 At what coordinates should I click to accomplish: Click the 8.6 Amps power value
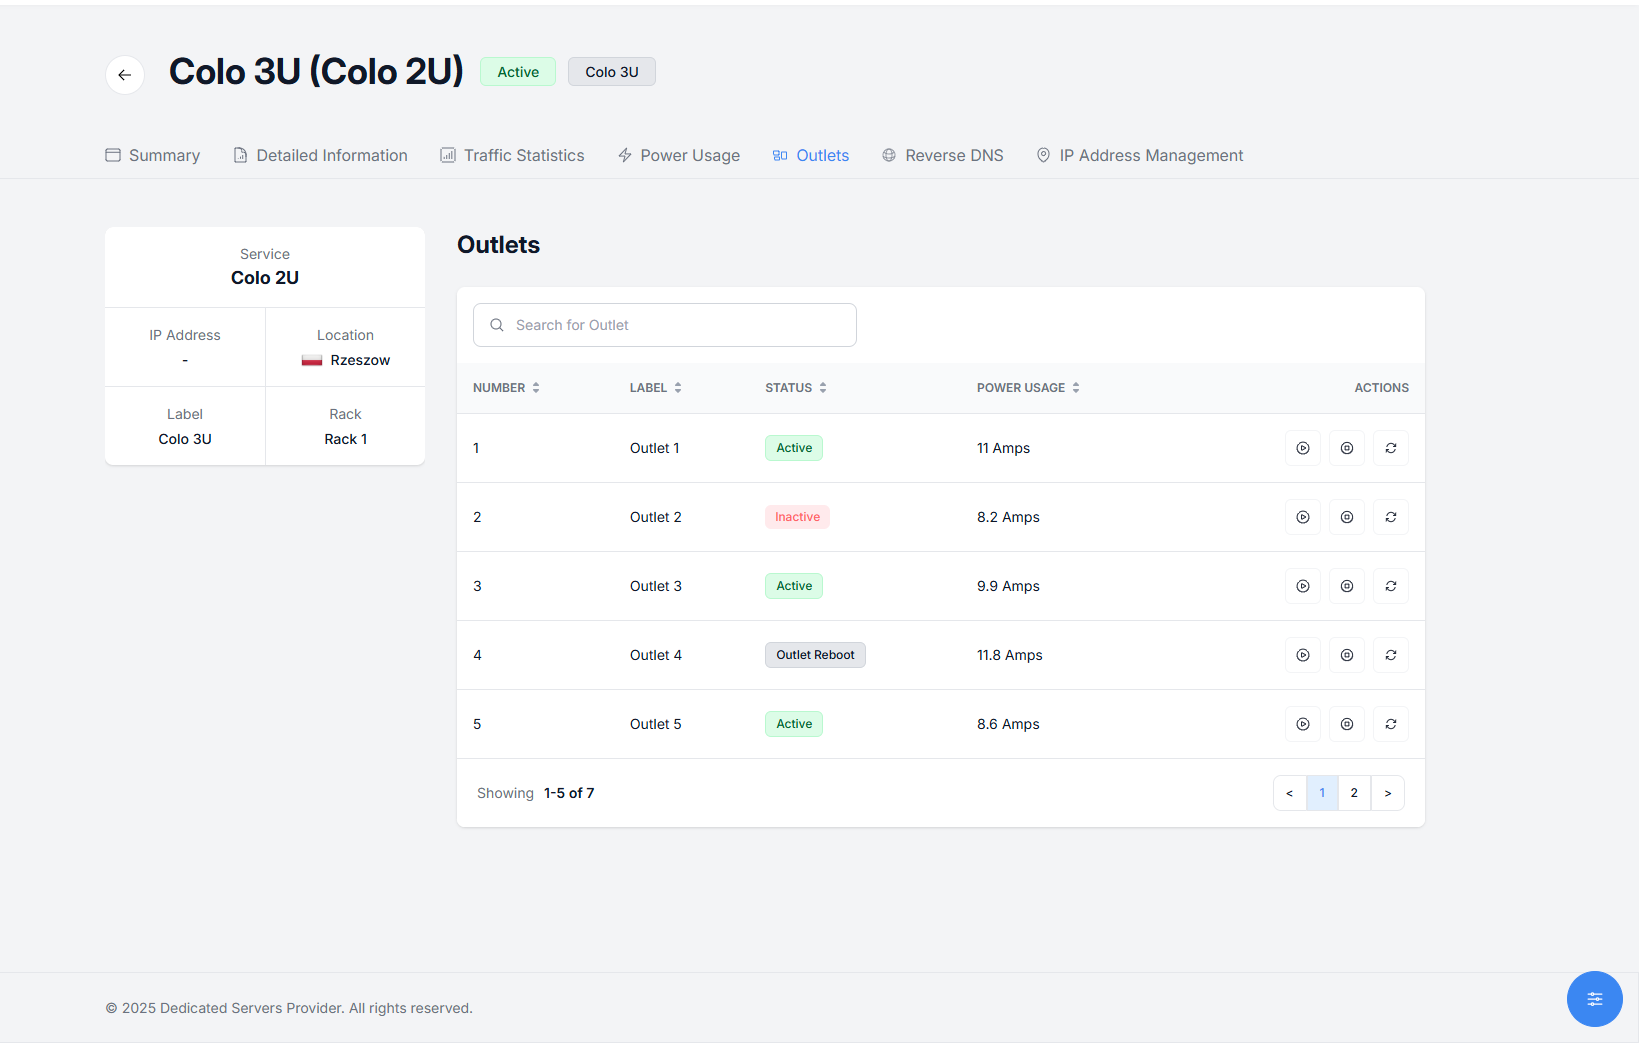(1008, 724)
